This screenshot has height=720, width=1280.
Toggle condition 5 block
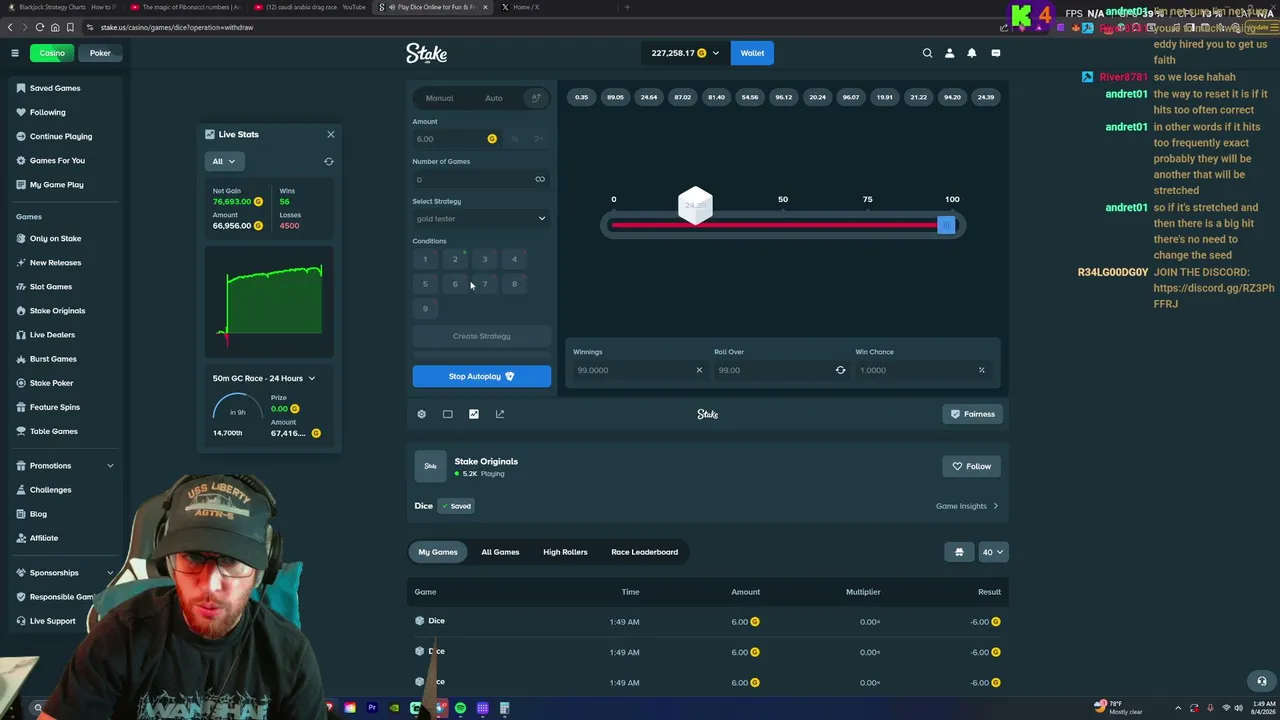(425, 284)
